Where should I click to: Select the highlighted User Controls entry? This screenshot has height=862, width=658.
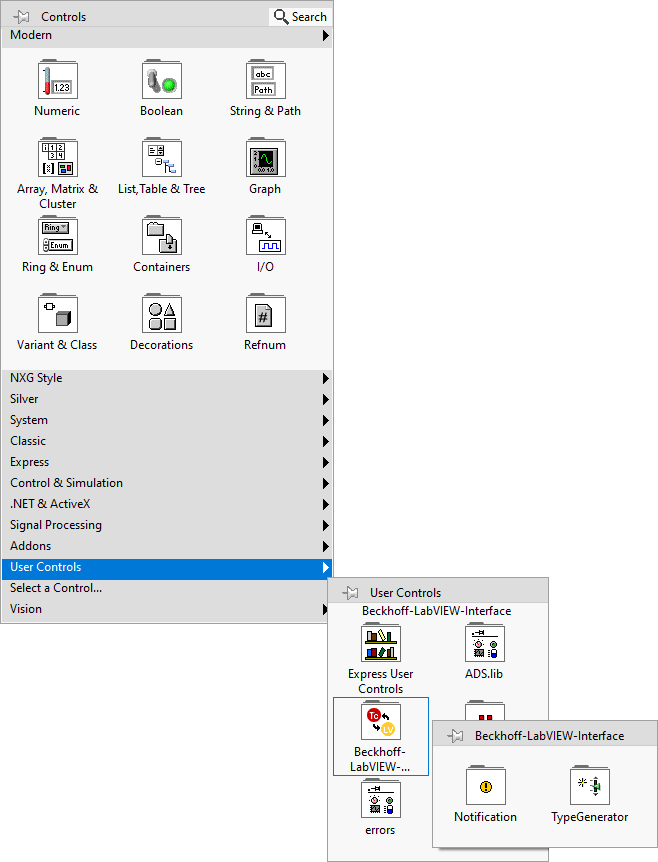[x=167, y=567]
